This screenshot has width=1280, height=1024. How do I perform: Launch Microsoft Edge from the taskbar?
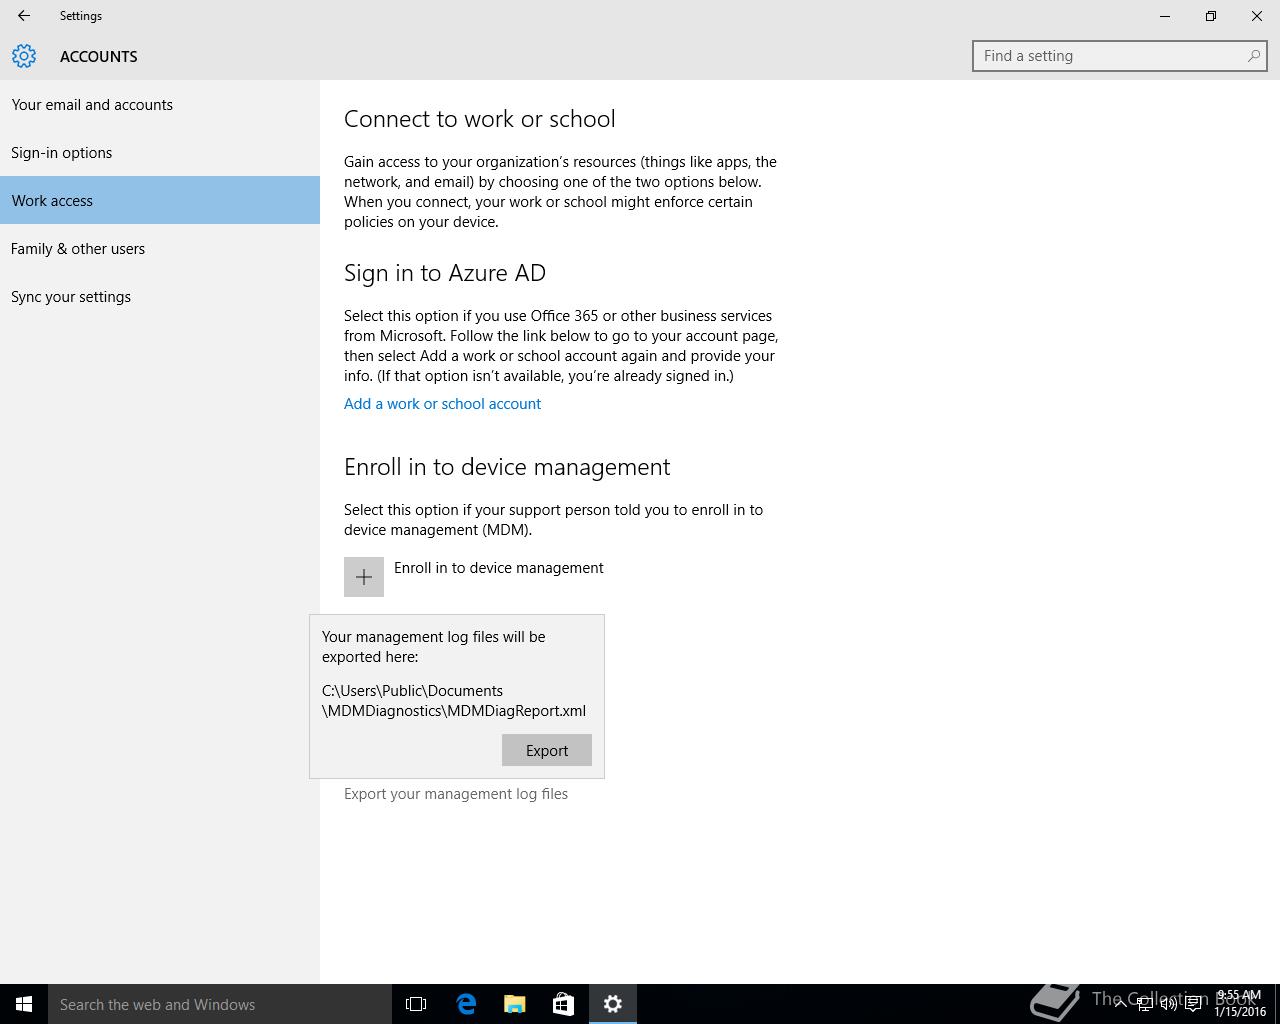pos(466,1004)
